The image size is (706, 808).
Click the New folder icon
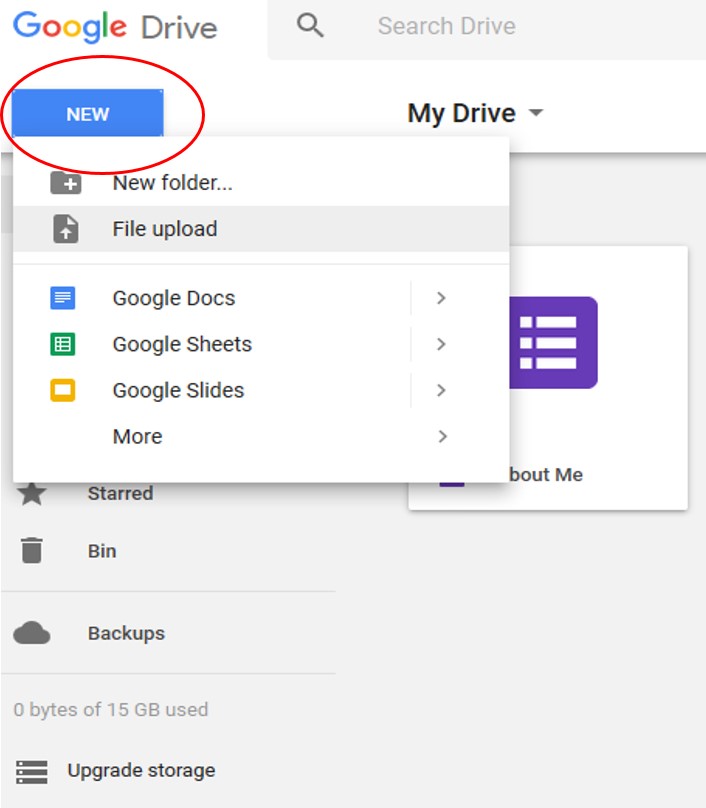click(66, 183)
